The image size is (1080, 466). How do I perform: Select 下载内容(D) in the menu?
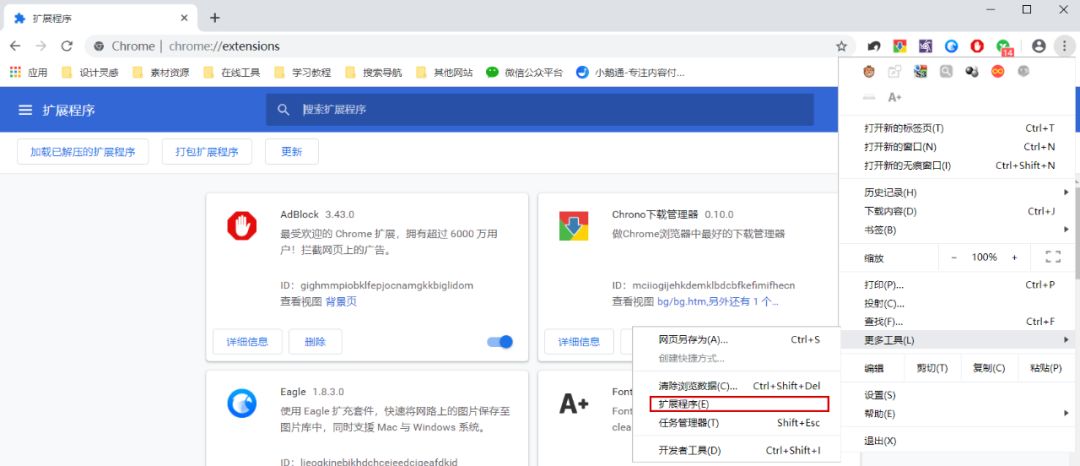click(957, 211)
